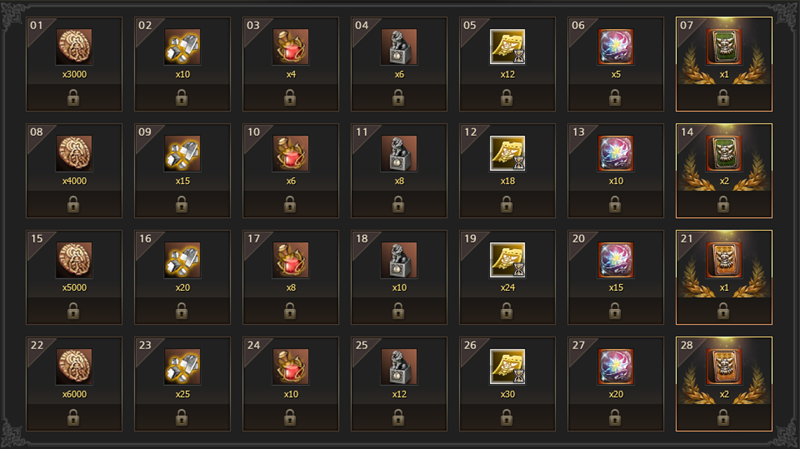Select the silver ingots icon in day 02

[x=182, y=46]
